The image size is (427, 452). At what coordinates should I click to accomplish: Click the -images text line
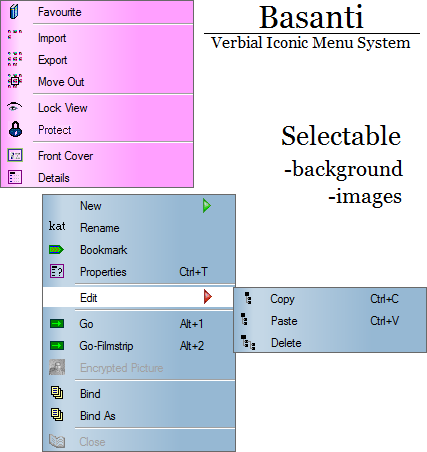pos(365,197)
